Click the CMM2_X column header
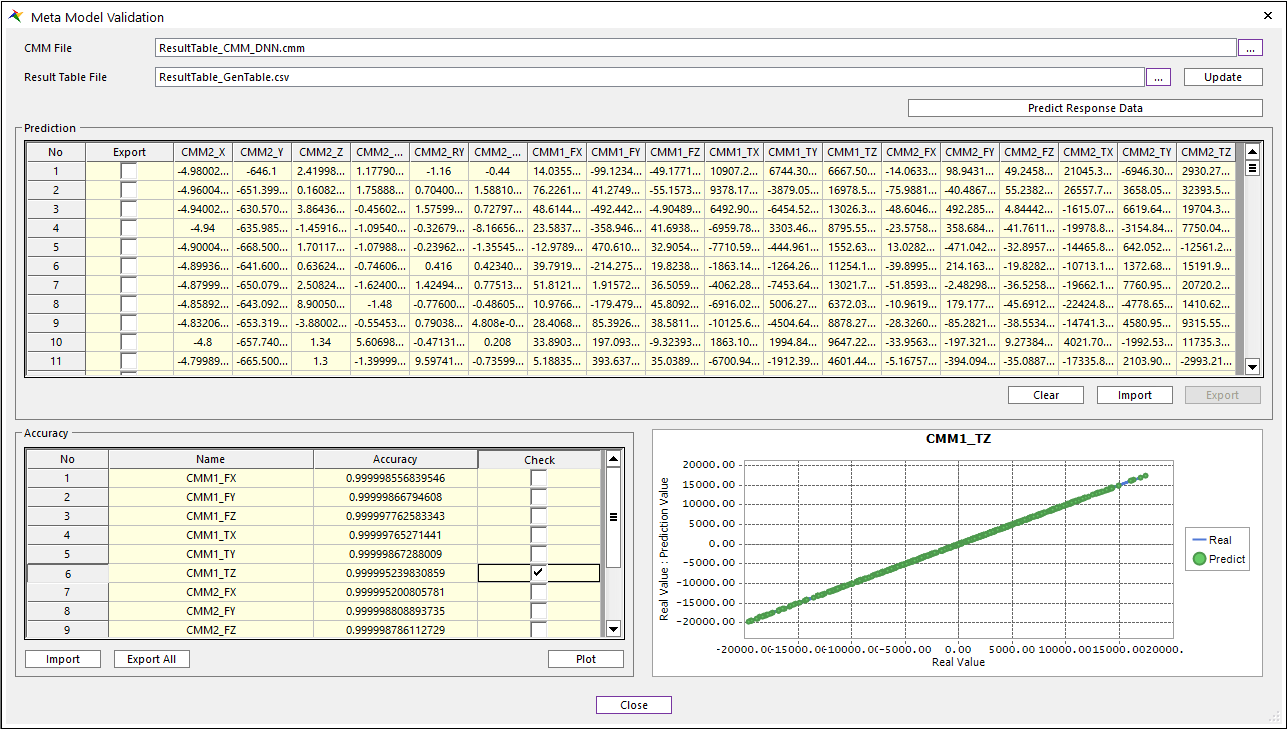The width and height of the screenshot is (1287, 729). pyautogui.click(x=202, y=152)
